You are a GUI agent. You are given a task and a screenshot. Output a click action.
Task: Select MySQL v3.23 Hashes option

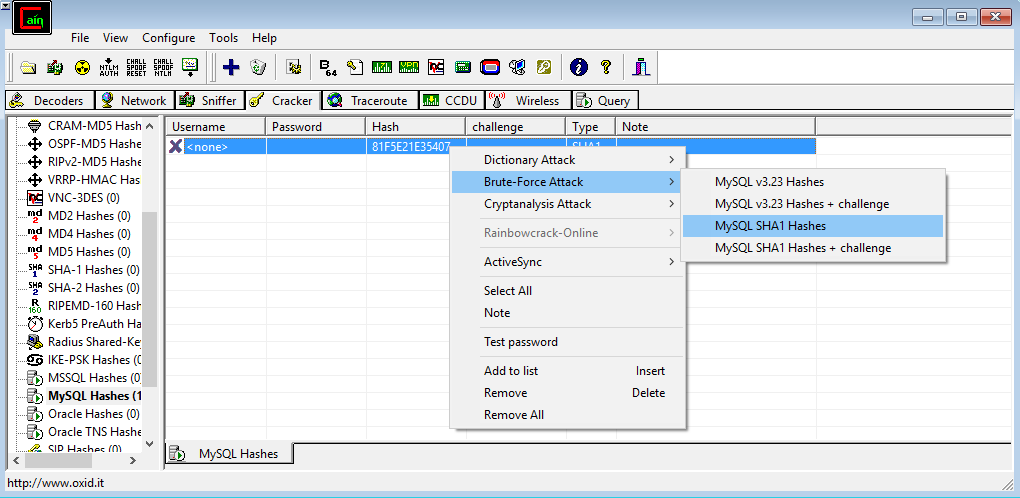(x=813, y=182)
